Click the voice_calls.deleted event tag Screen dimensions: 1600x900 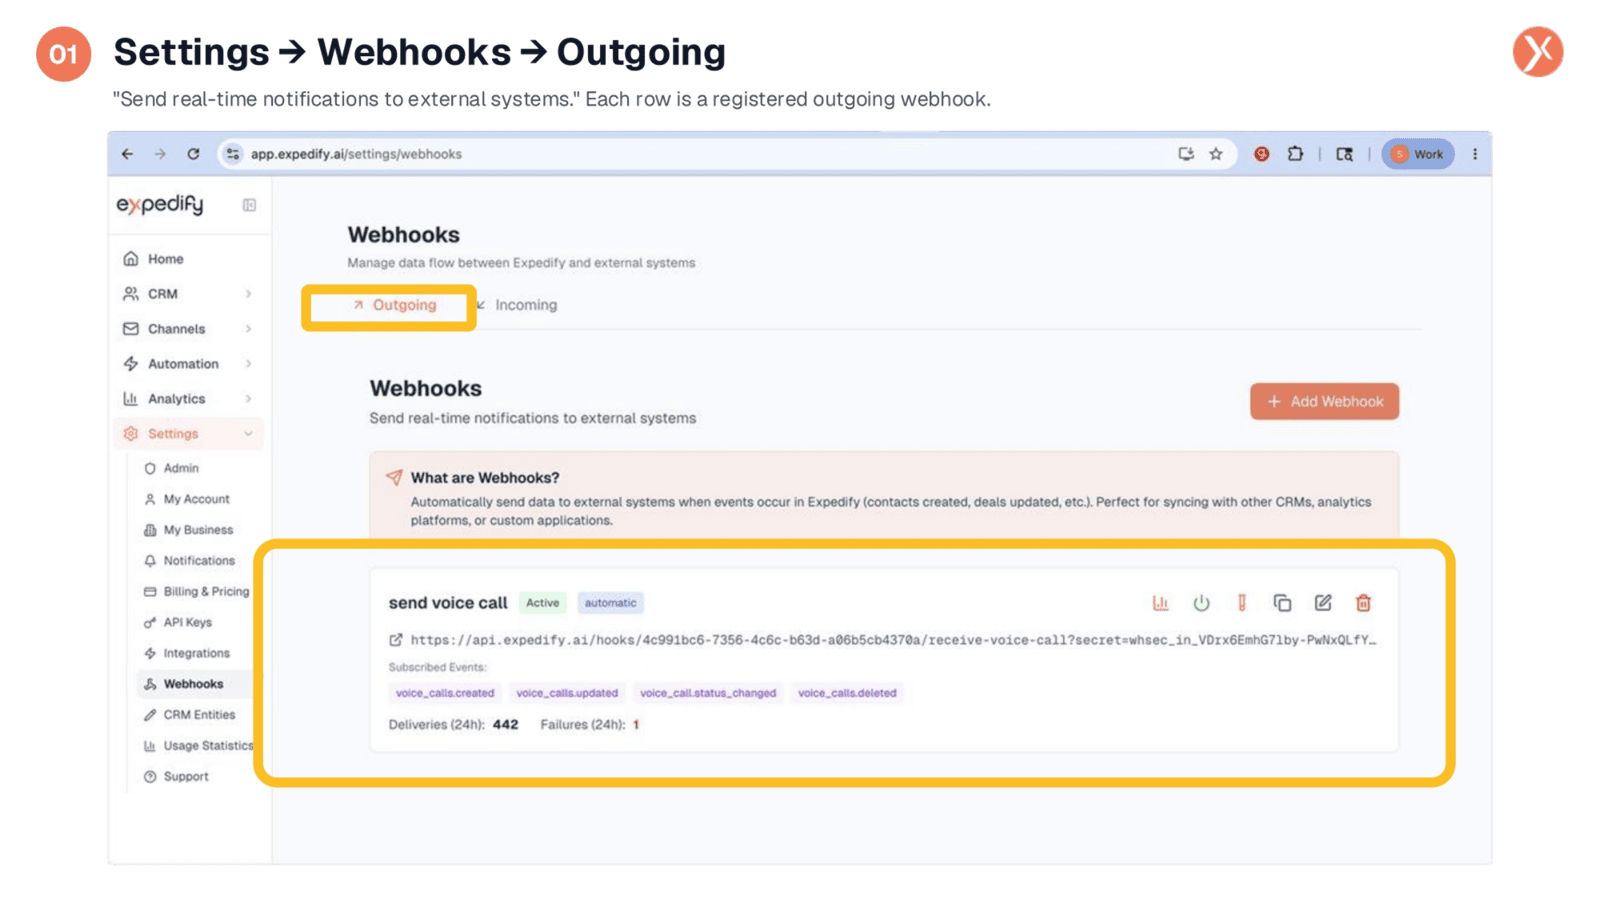click(x=847, y=693)
